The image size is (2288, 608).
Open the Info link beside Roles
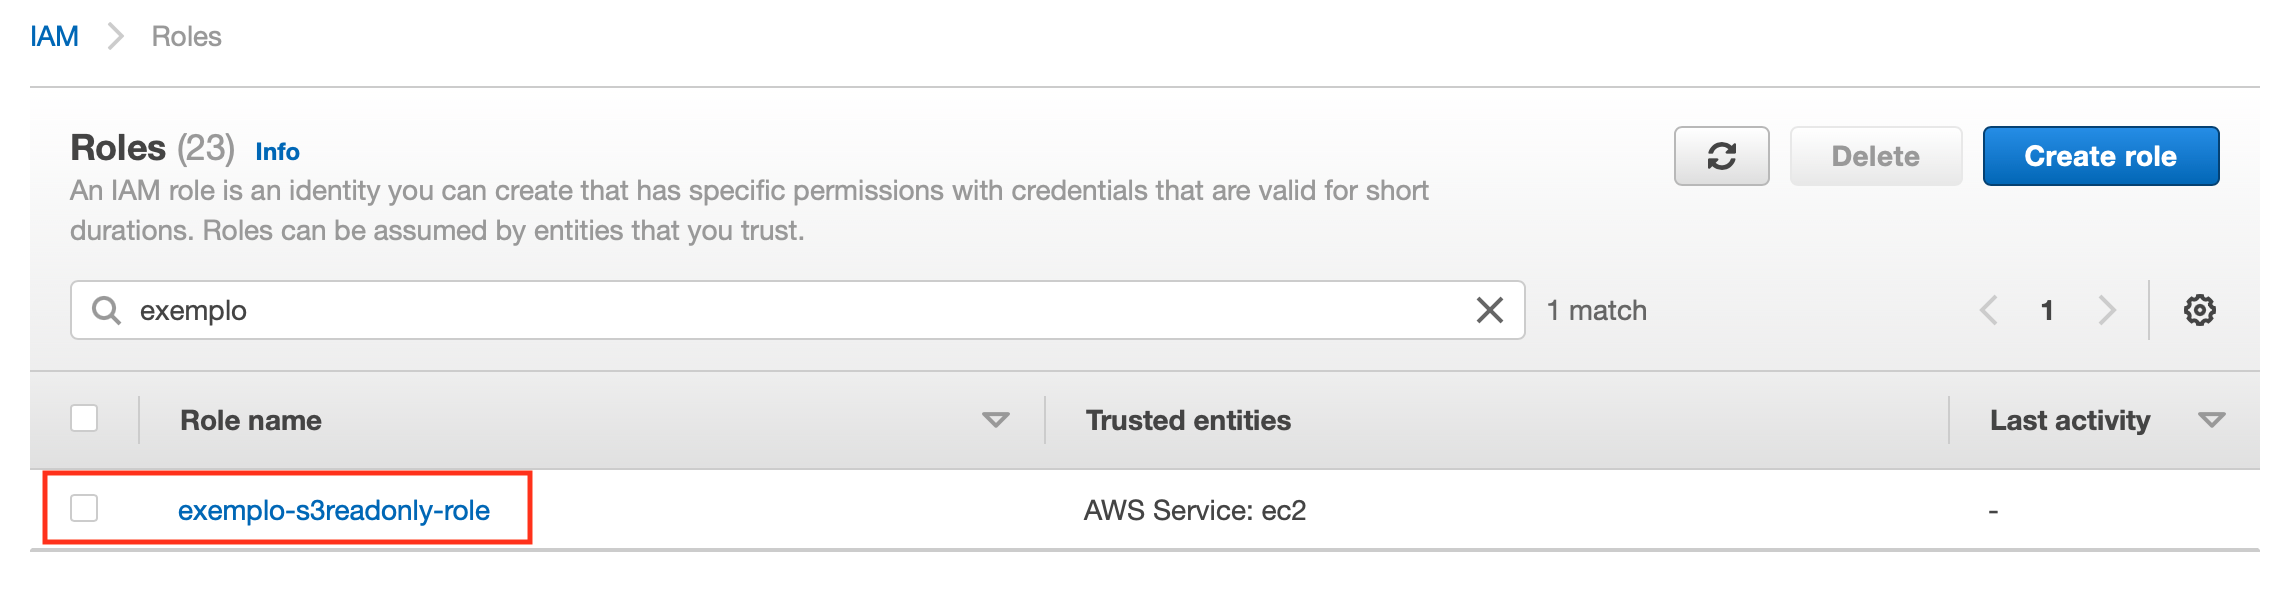(x=277, y=152)
